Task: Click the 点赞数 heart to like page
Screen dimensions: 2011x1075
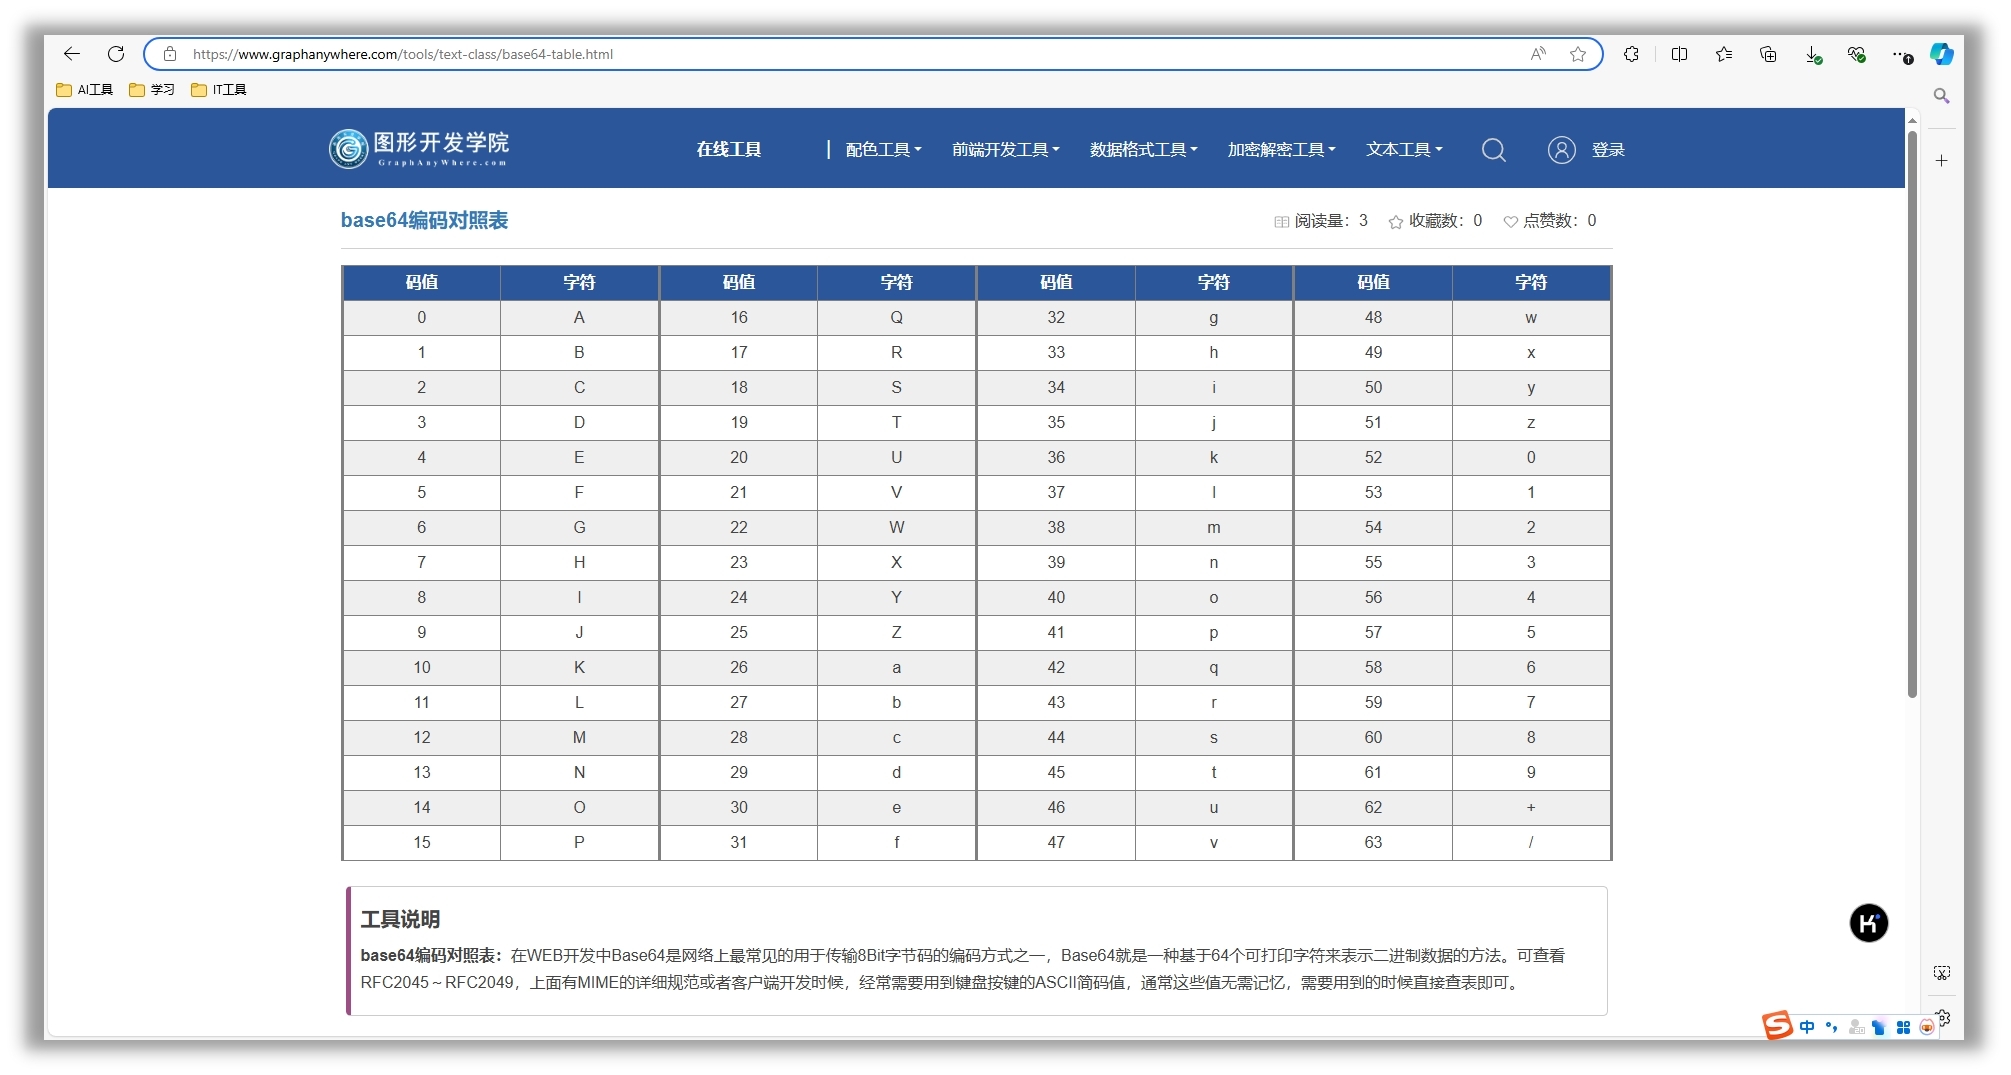Action: coord(1510,222)
